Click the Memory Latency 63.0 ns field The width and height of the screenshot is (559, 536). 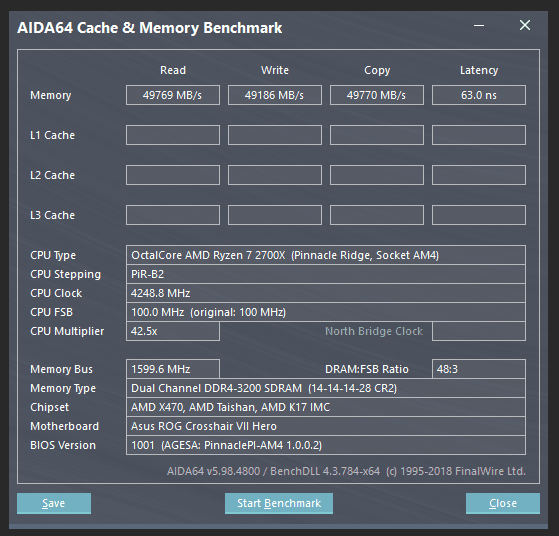click(x=479, y=95)
